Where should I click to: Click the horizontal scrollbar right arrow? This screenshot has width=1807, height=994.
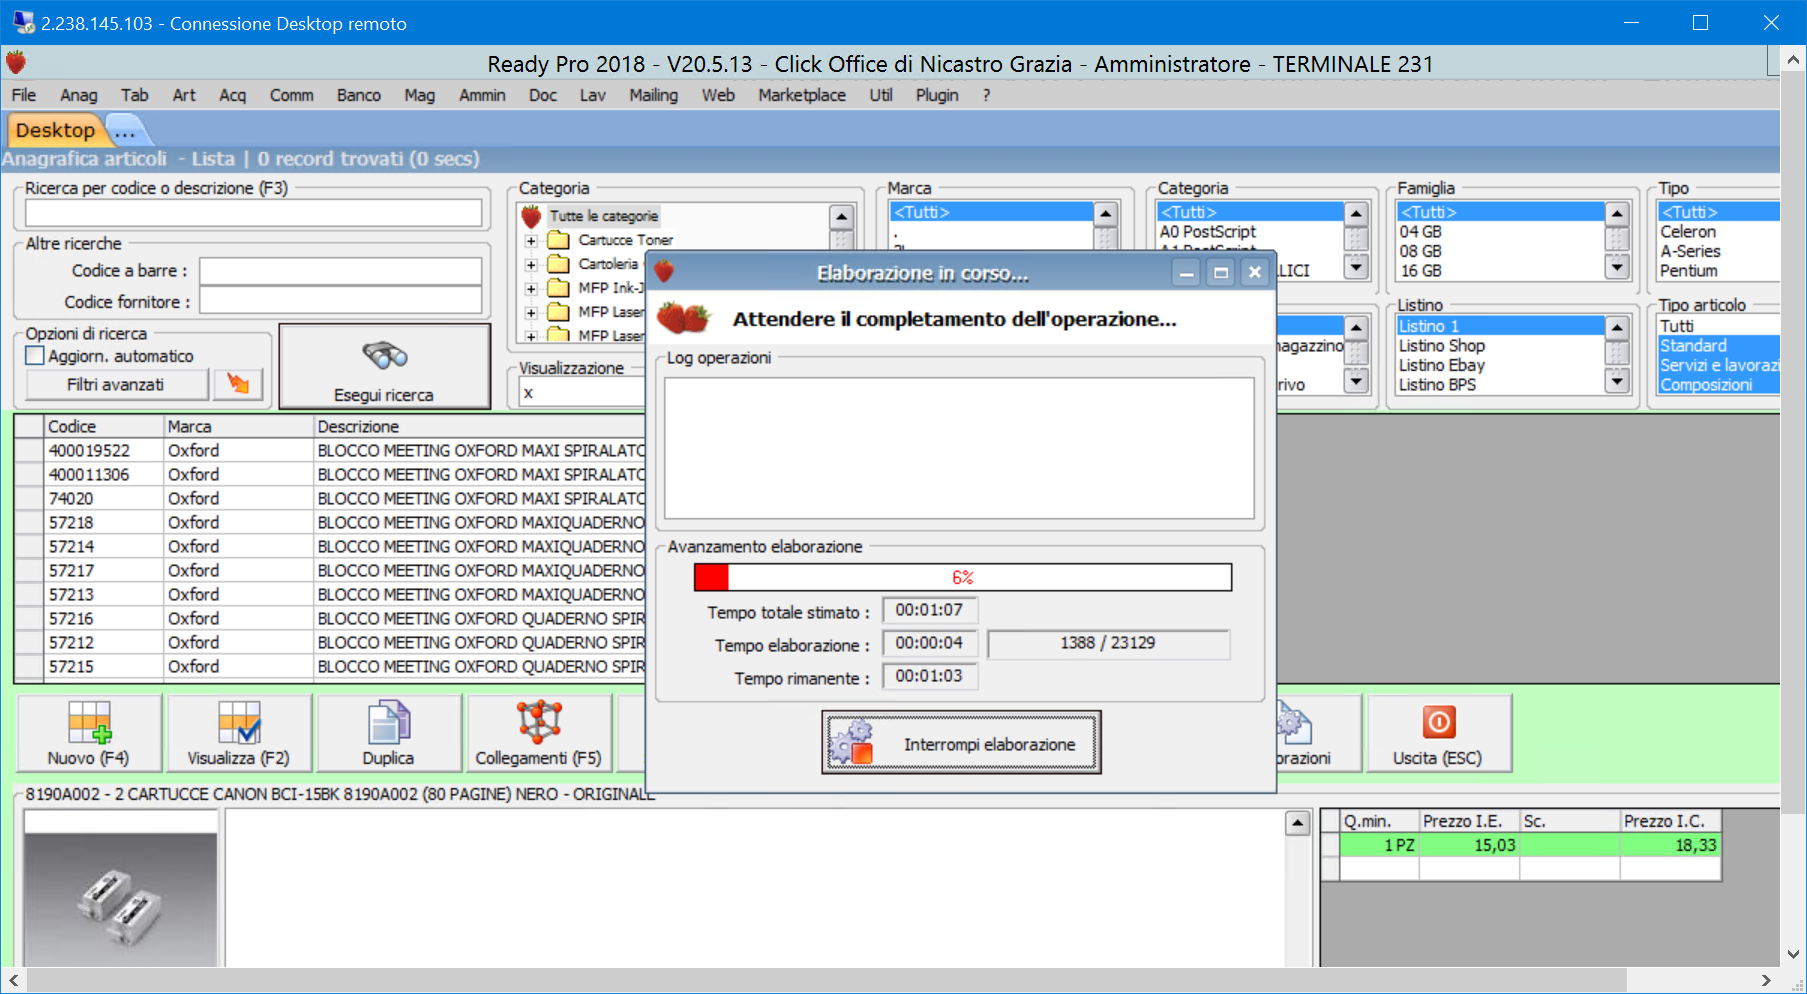(x=1766, y=980)
